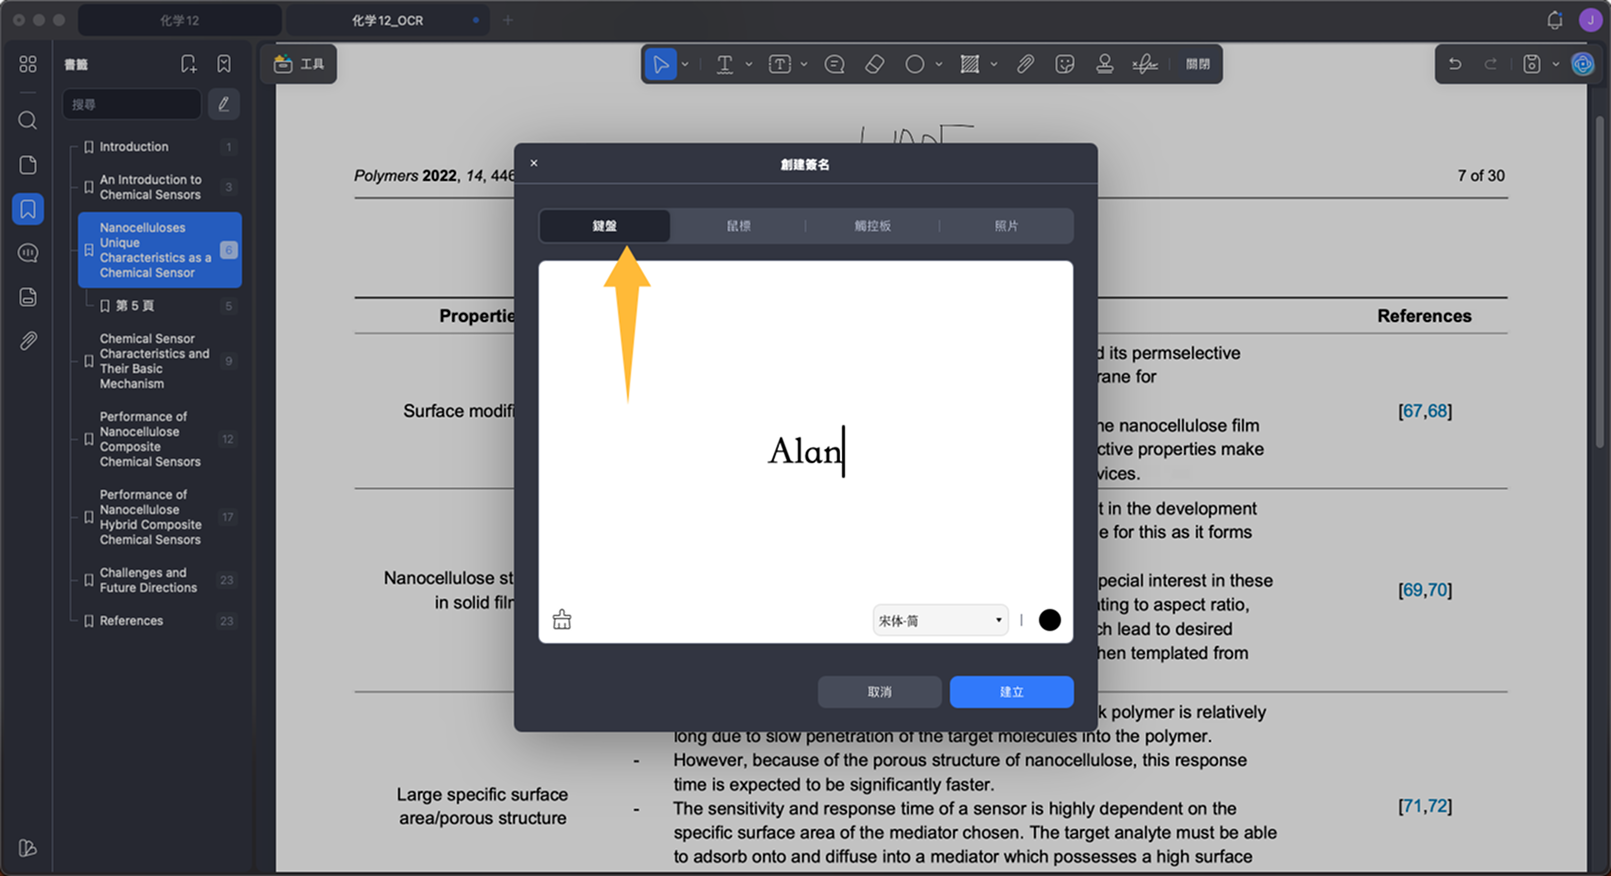The image size is (1611, 876).
Task: Open a new tab with plus button
Action: click(x=508, y=20)
